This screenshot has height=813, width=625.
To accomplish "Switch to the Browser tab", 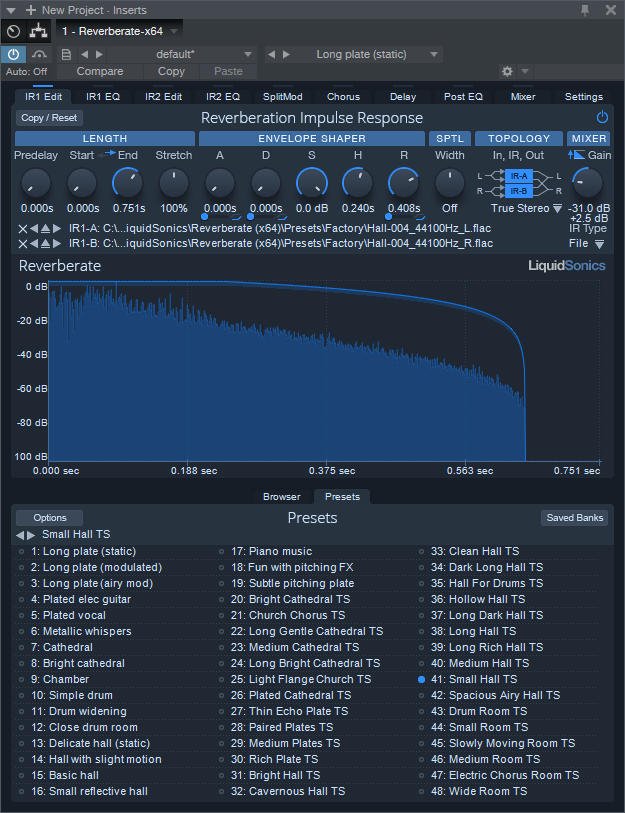I will coord(282,497).
